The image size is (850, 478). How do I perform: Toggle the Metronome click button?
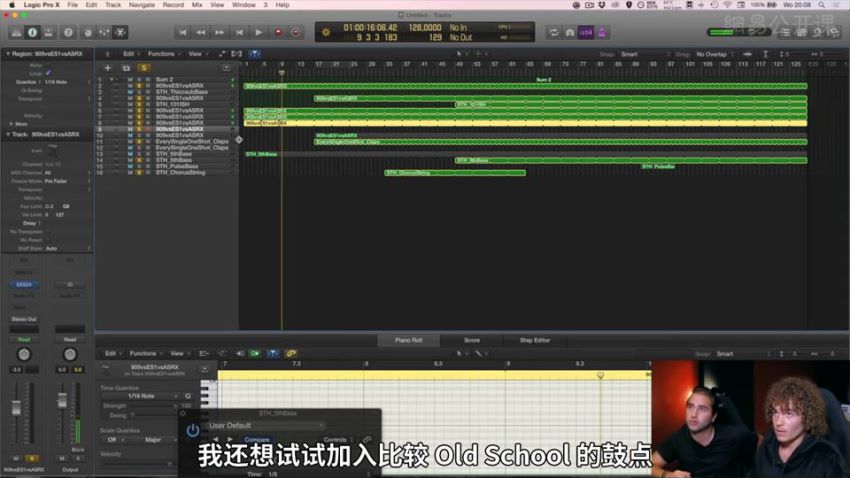point(602,33)
